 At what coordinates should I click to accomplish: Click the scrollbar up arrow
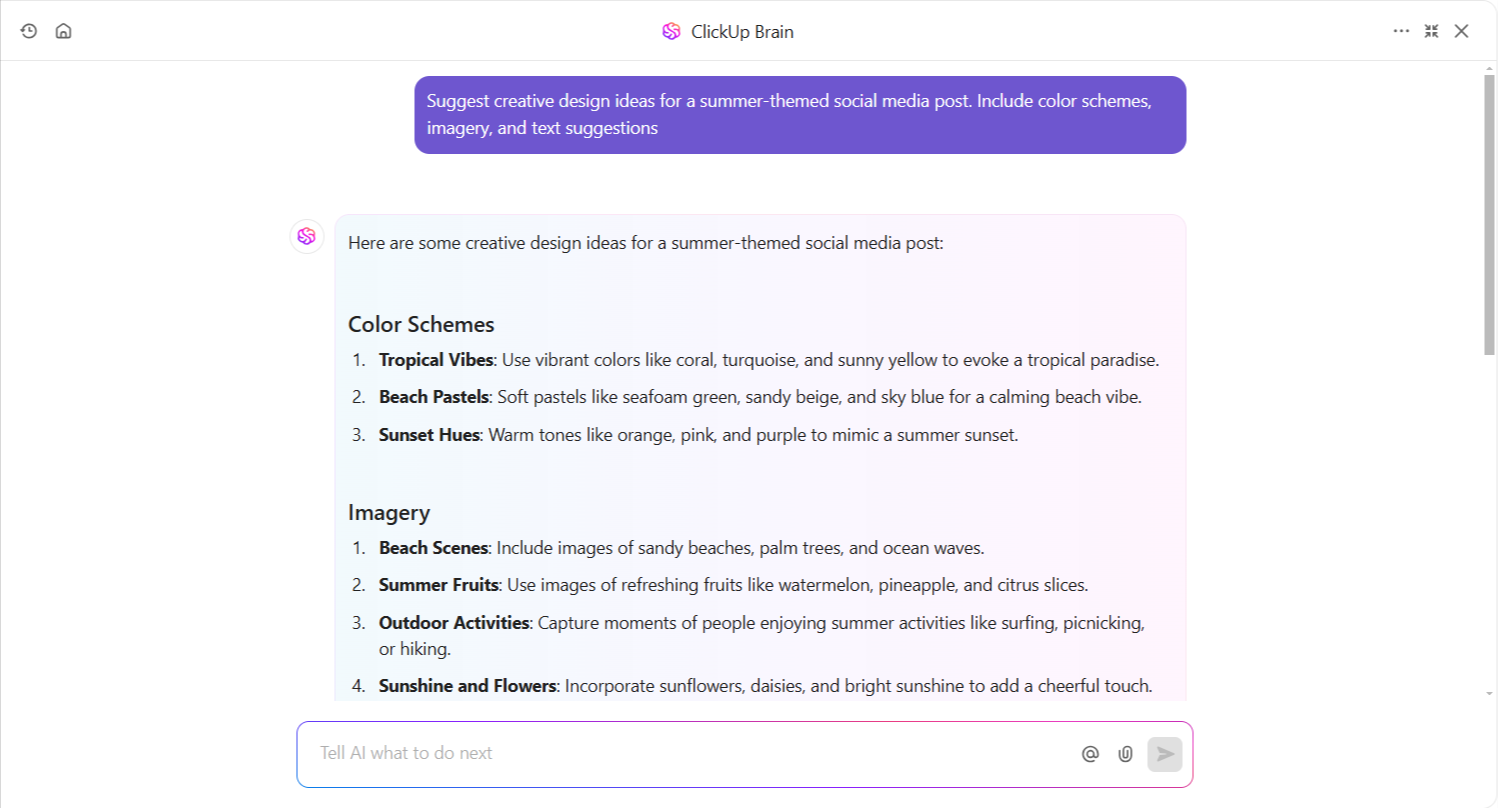pos(1489,68)
